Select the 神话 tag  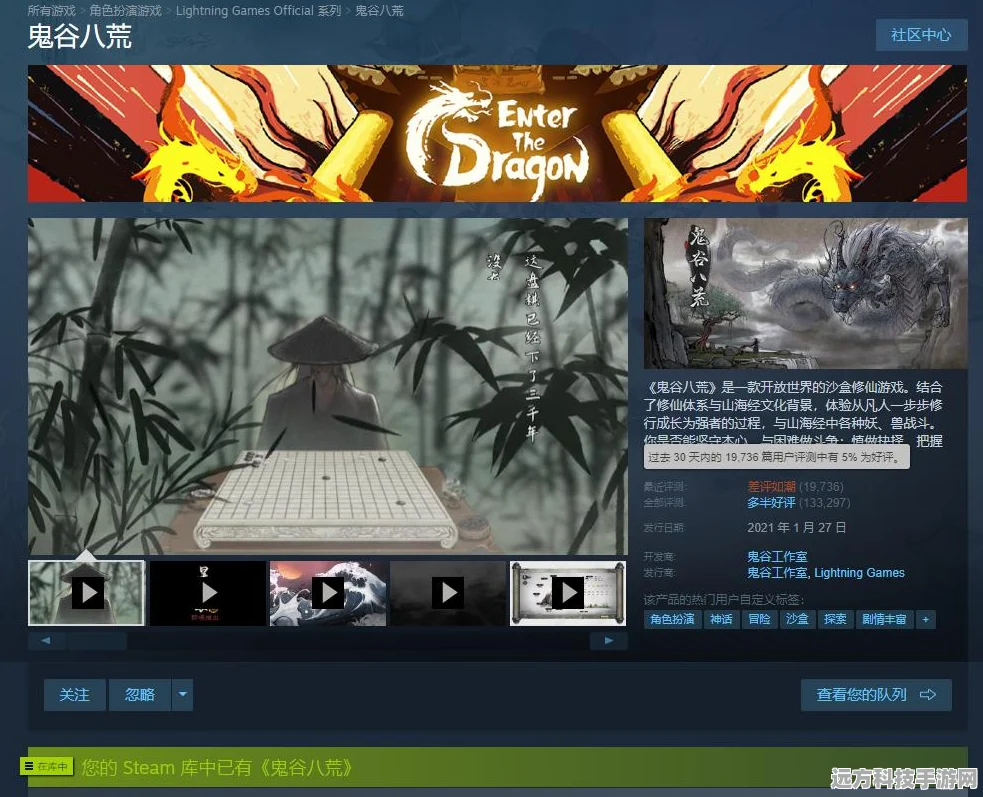pyautogui.click(x=721, y=620)
